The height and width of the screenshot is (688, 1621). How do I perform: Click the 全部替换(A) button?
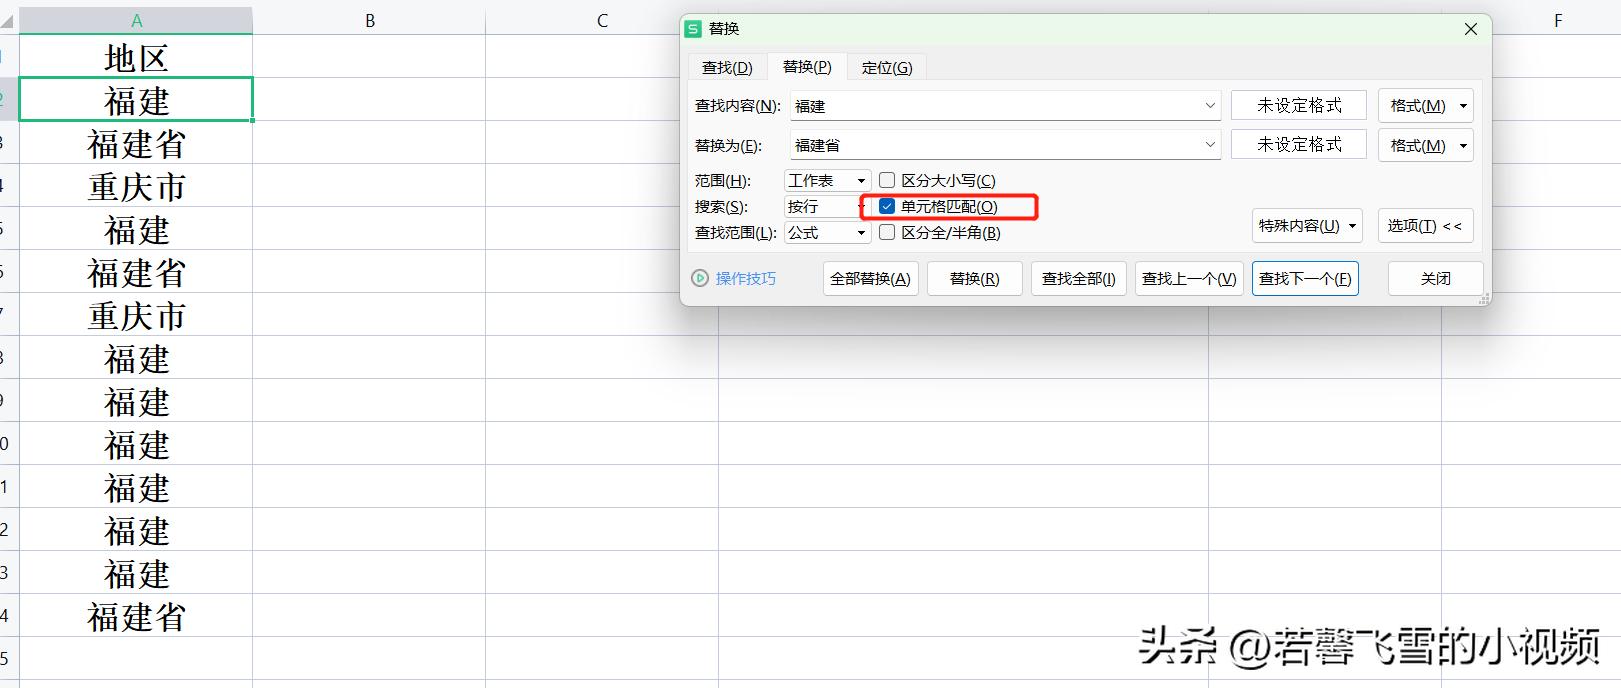click(x=870, y=278)
